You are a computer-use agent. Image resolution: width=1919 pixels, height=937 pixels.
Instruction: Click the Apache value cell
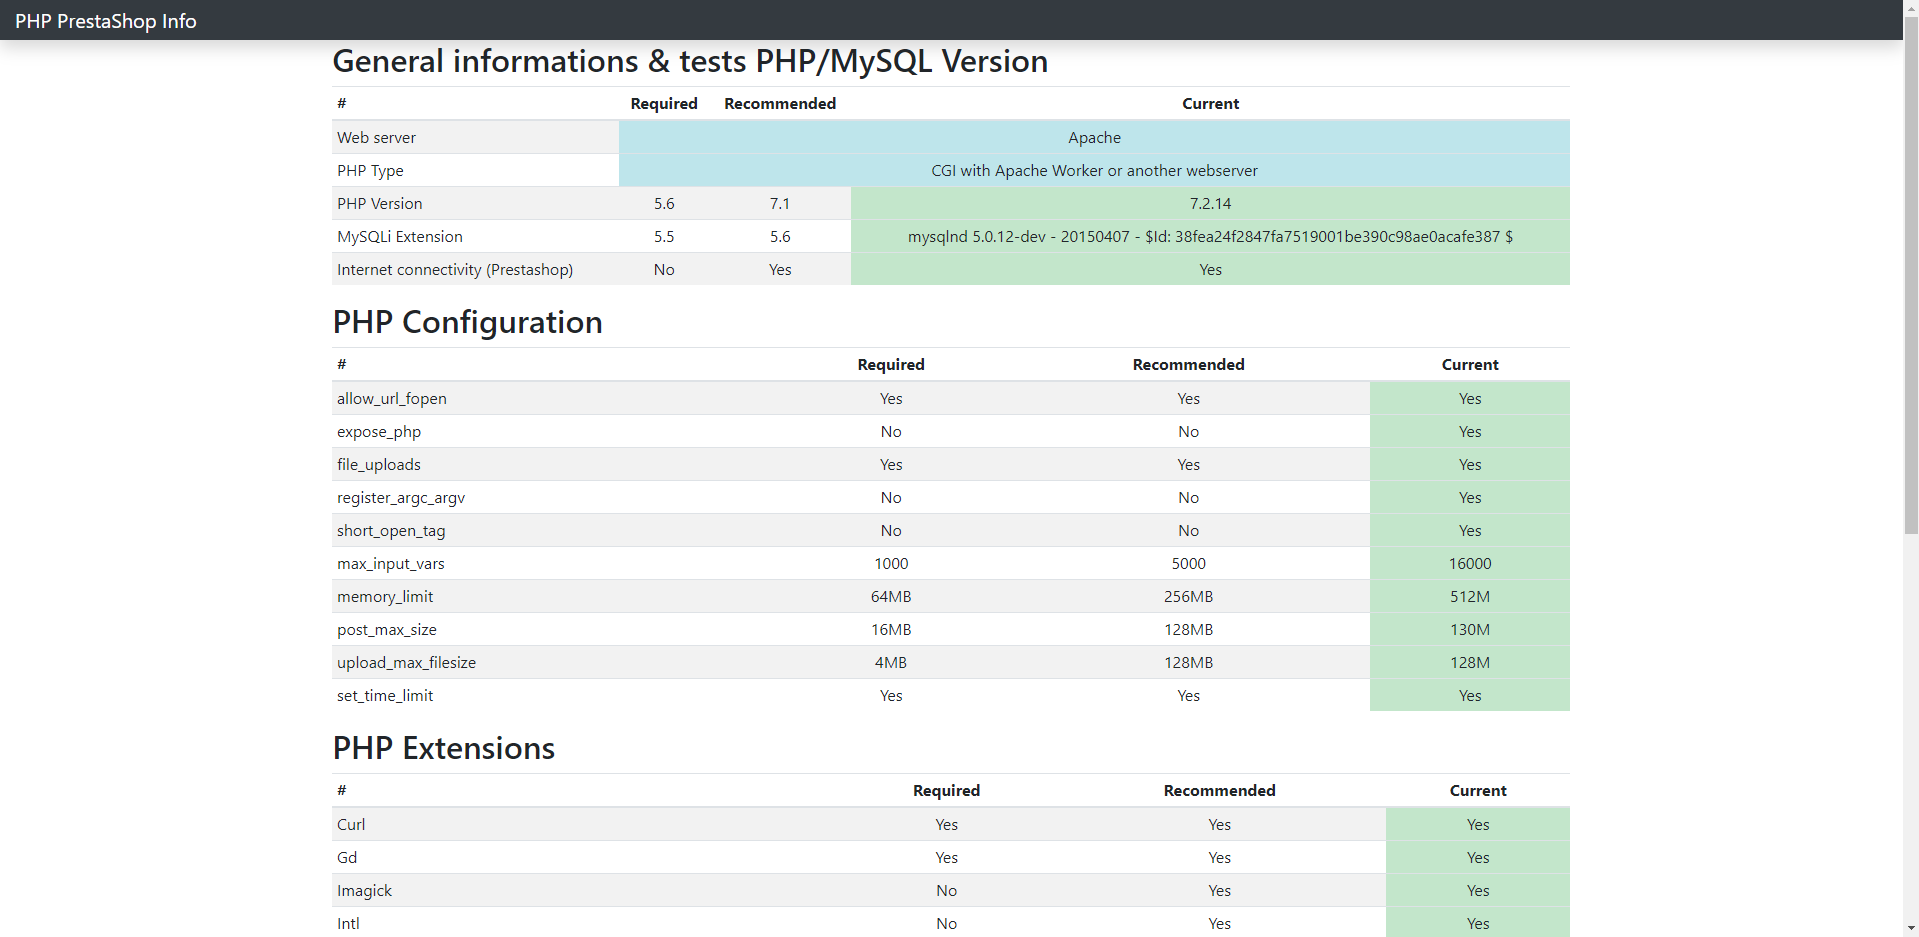pyautogui.click(x=1093, y=137)
